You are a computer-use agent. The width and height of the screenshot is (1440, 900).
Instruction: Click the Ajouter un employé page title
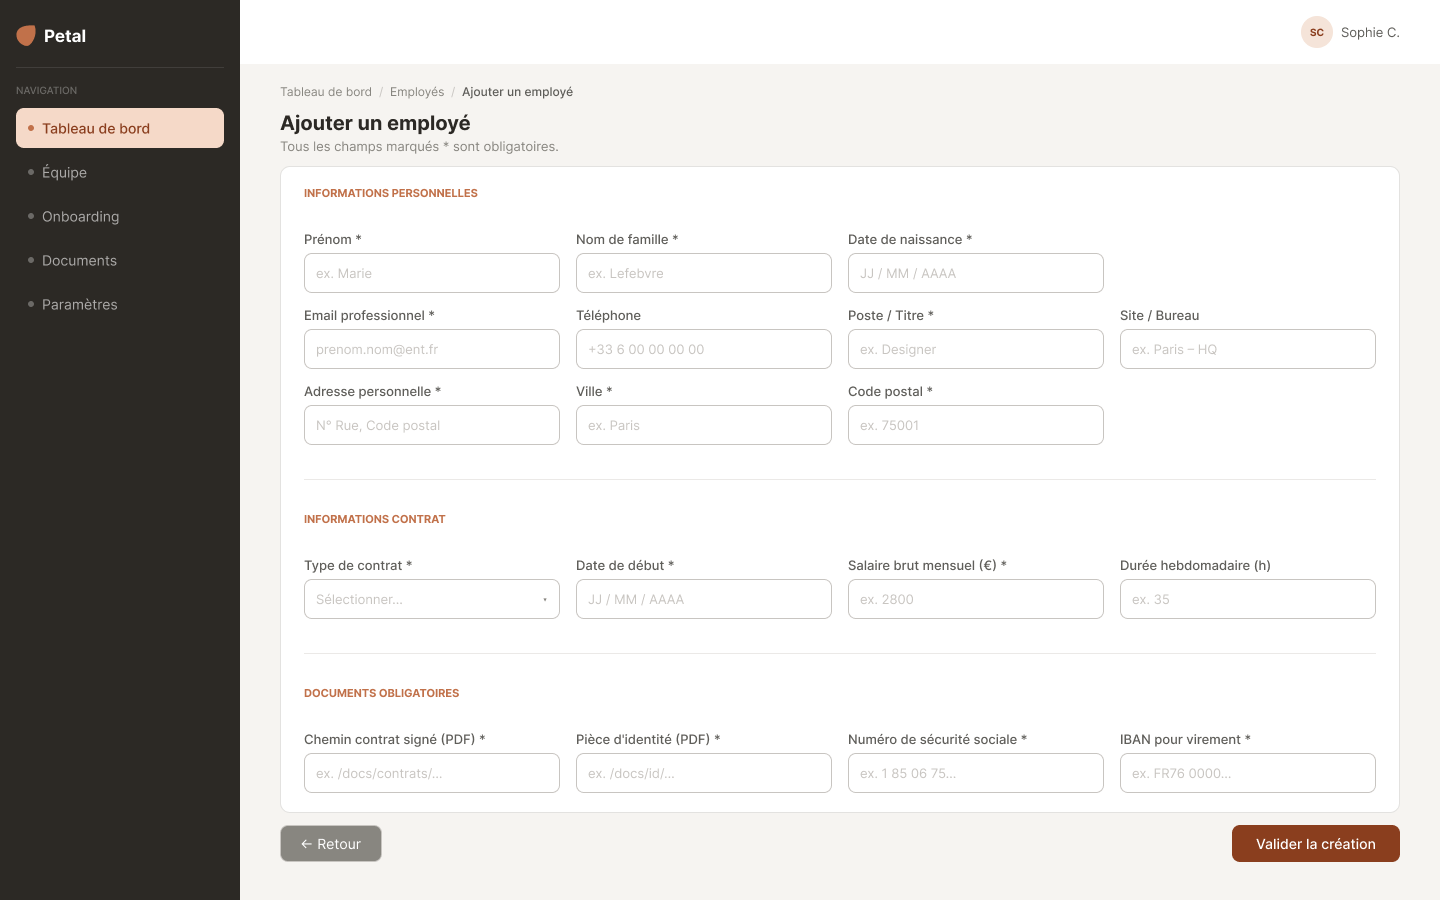tap(375, 123)
